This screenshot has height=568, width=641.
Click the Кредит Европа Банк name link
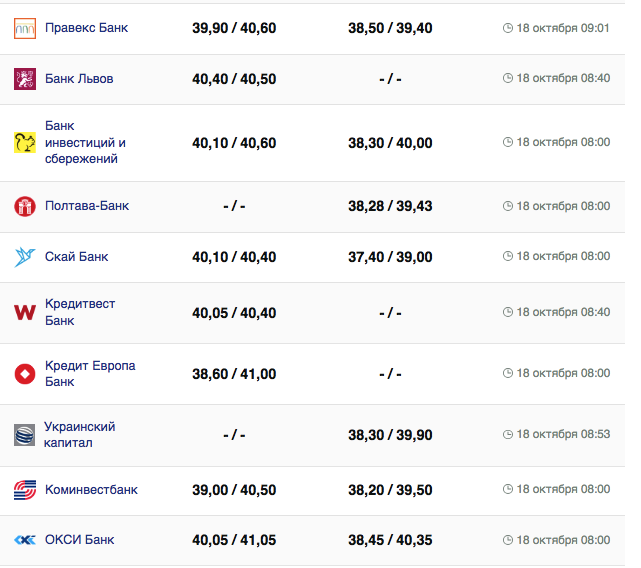tap(90, 373)
